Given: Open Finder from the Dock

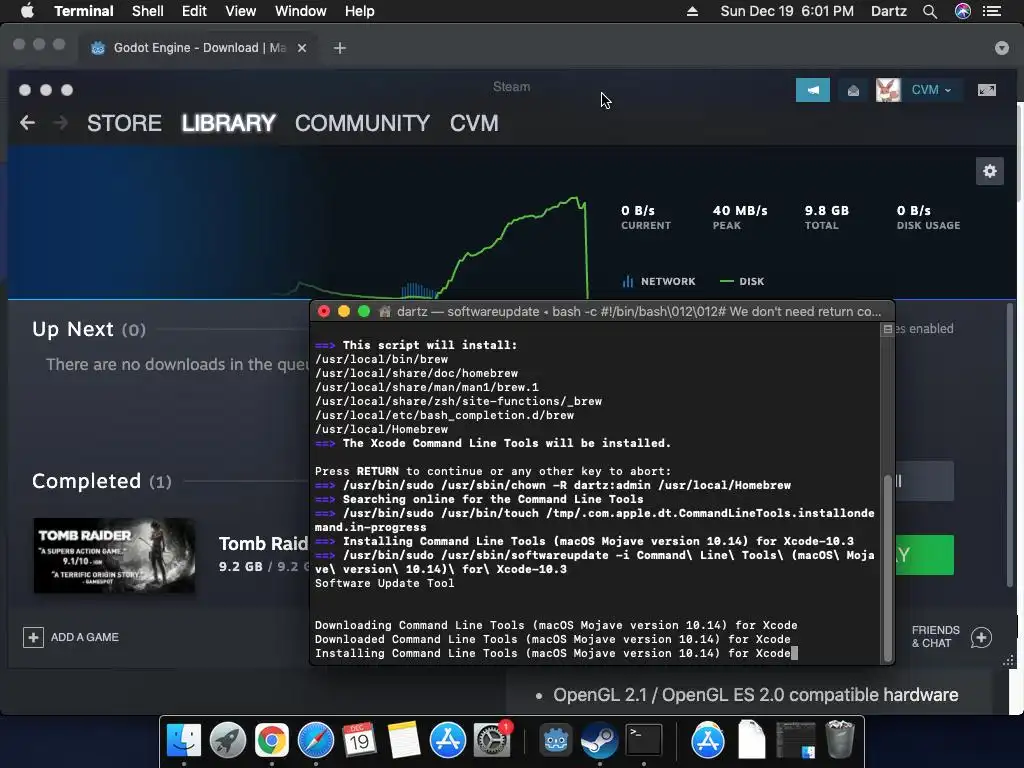Looking at the screenshot, I should tap(184, 741).
